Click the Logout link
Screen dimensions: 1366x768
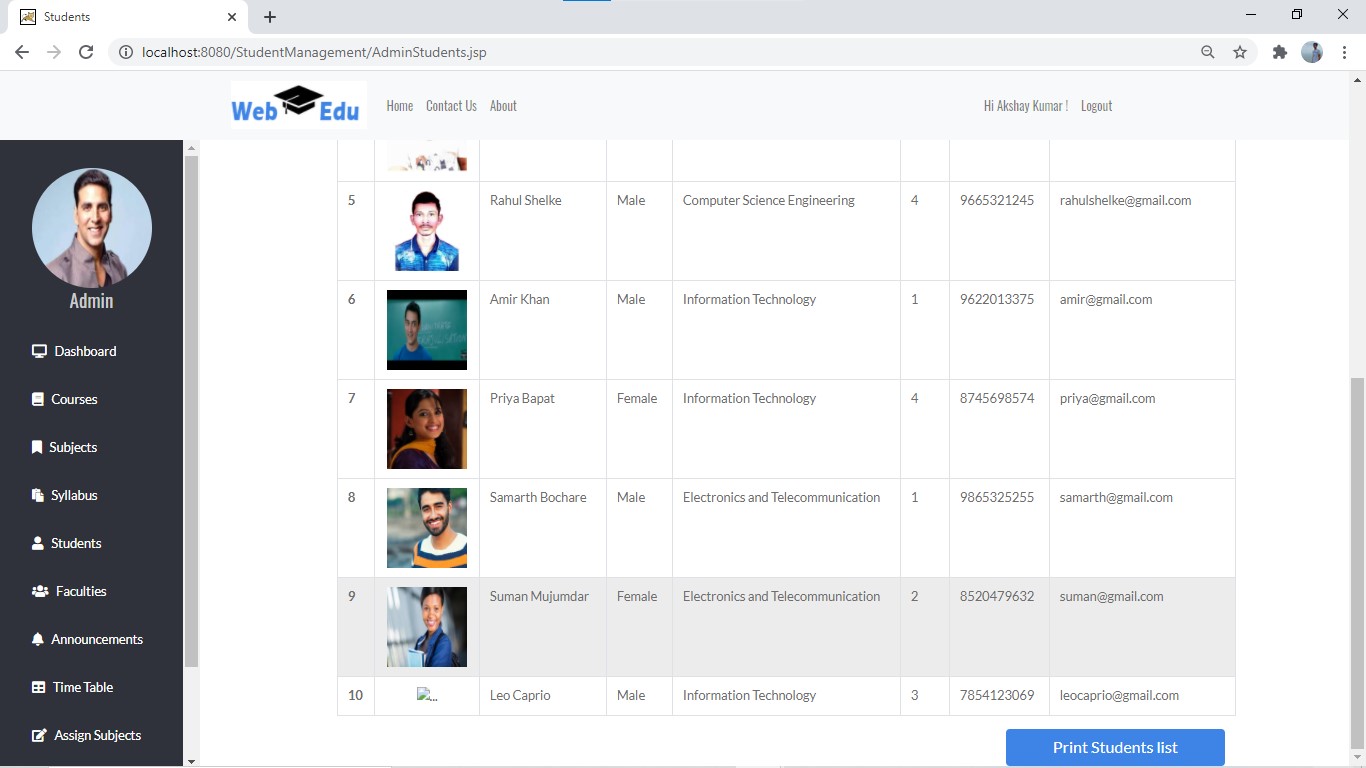1096,105
